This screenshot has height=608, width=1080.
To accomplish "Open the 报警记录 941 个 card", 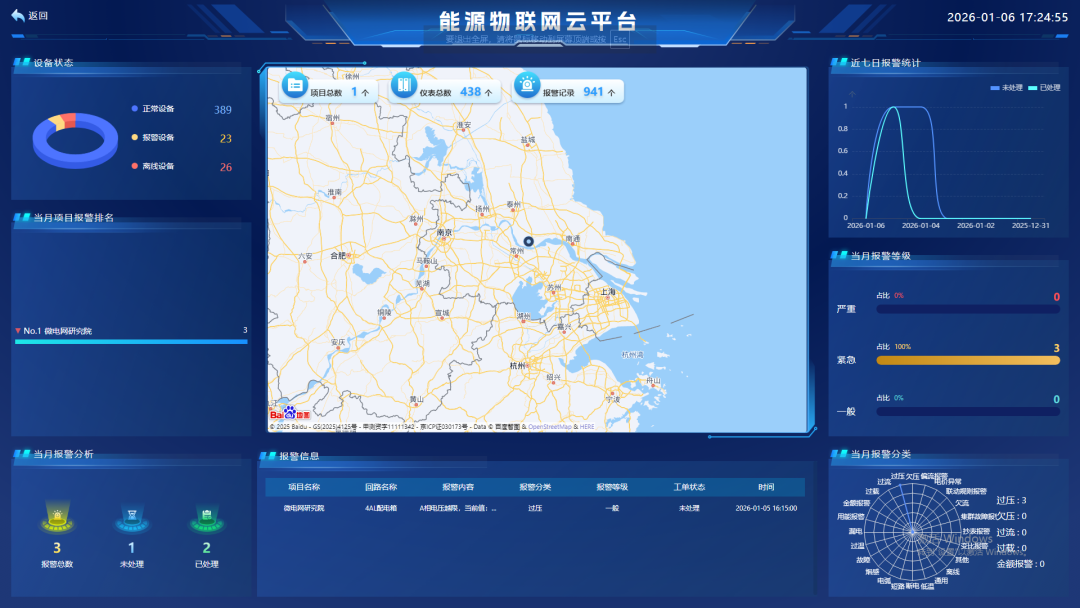I will click(568, 91).
